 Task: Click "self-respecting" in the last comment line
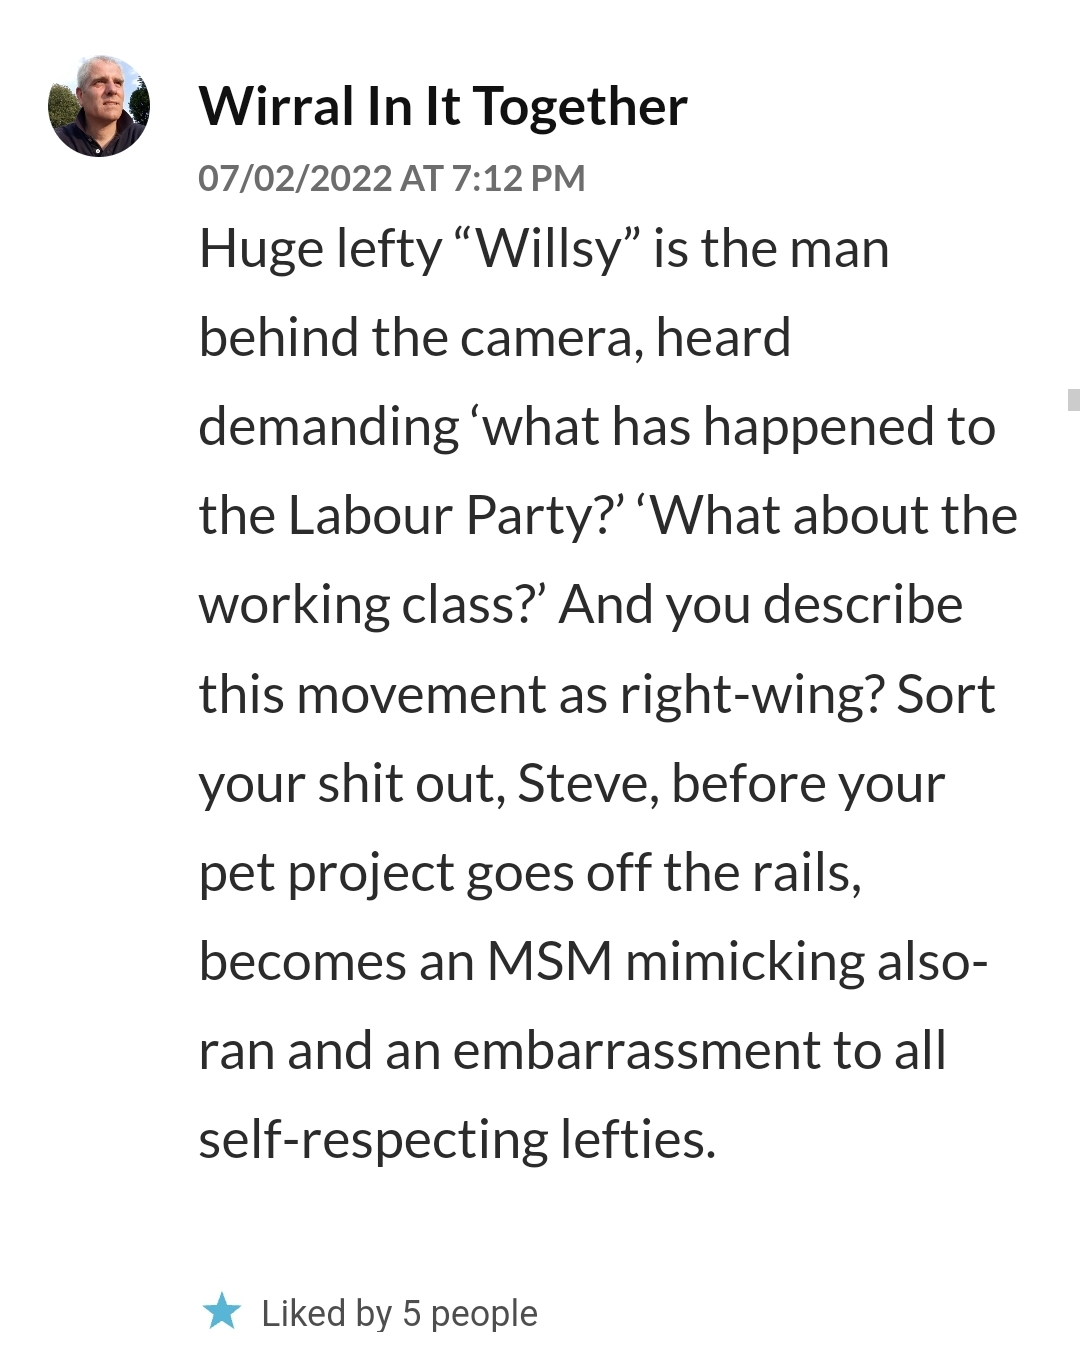pos(372,1140)
